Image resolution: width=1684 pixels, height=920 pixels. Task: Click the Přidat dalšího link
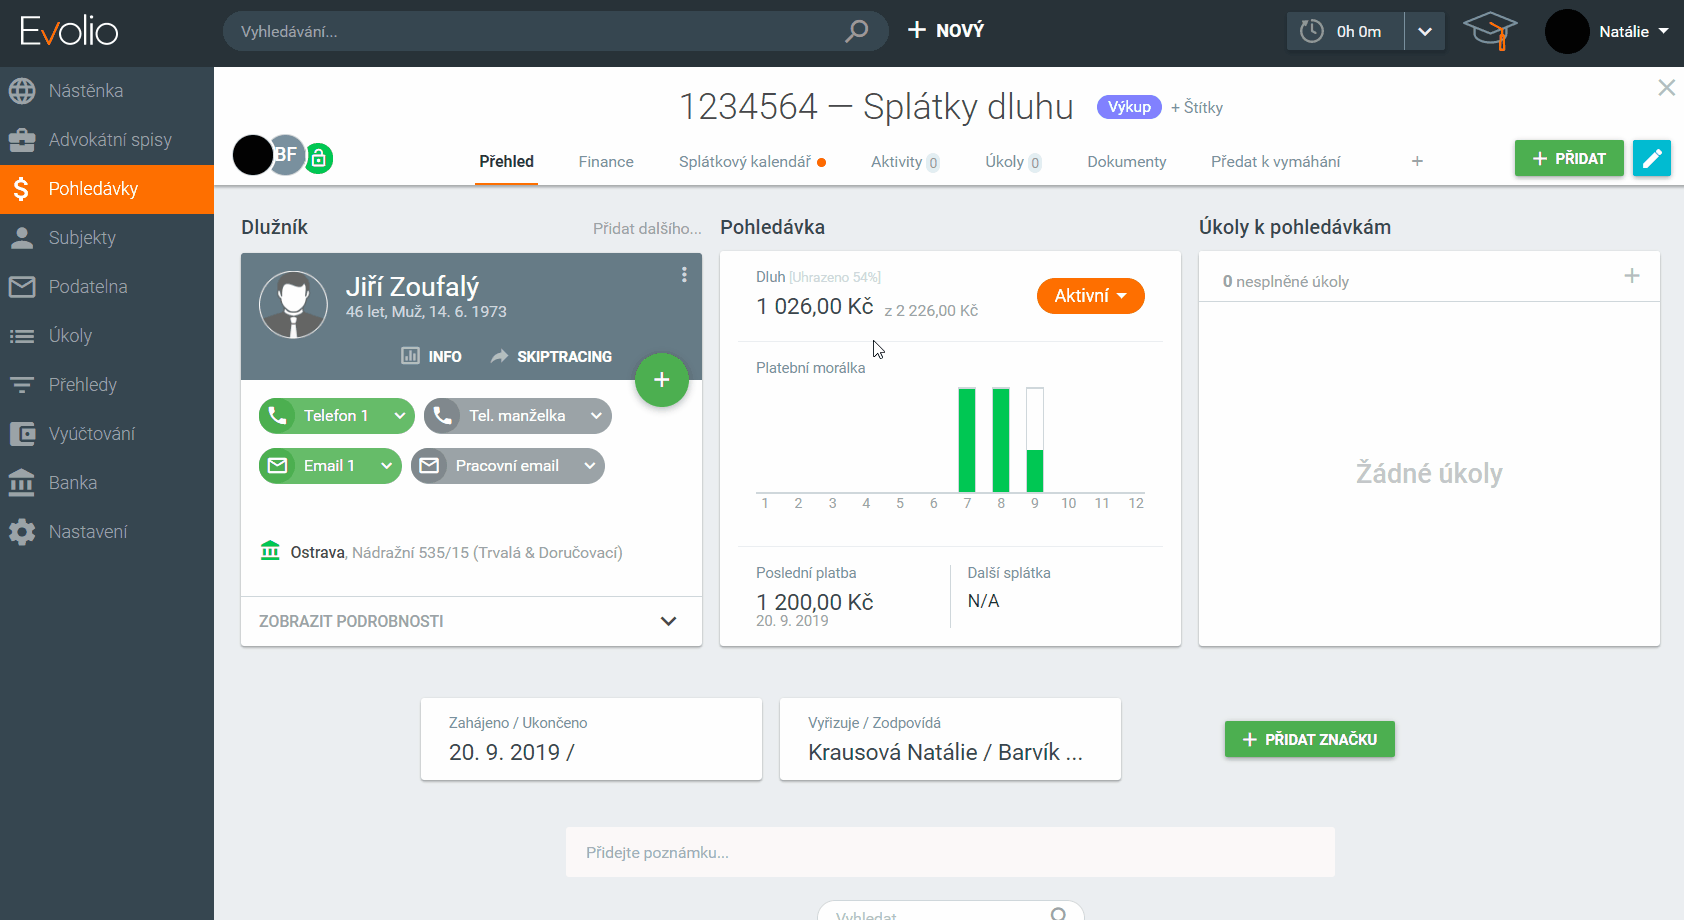pyautogui.click(x=647, y=228)
